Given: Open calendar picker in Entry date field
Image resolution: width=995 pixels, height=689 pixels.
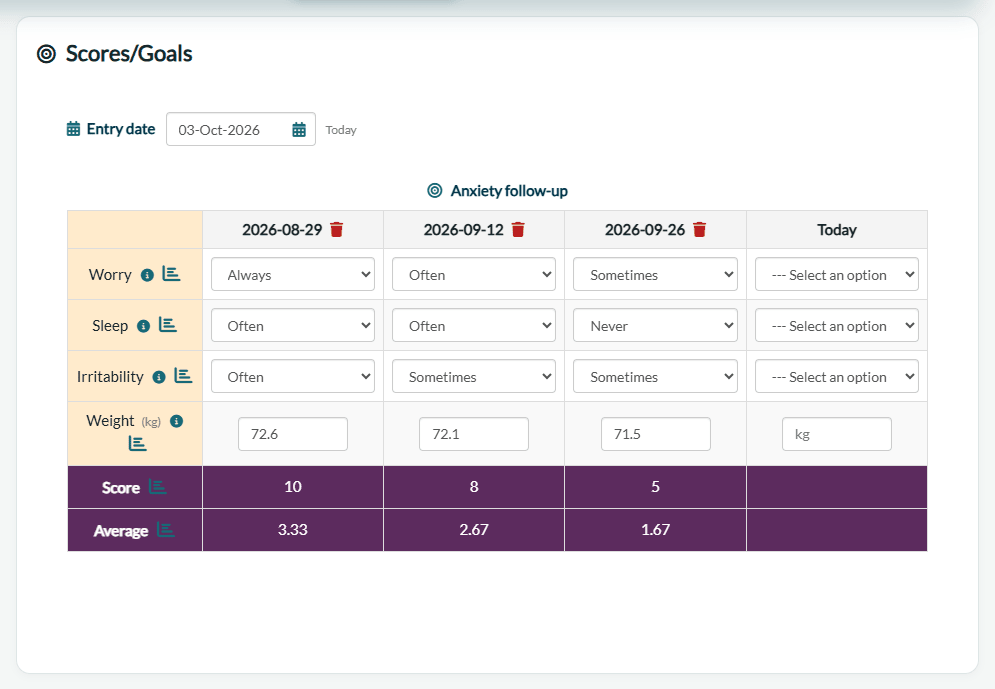Looking at the screenshot, I should [x=299, y=130].
